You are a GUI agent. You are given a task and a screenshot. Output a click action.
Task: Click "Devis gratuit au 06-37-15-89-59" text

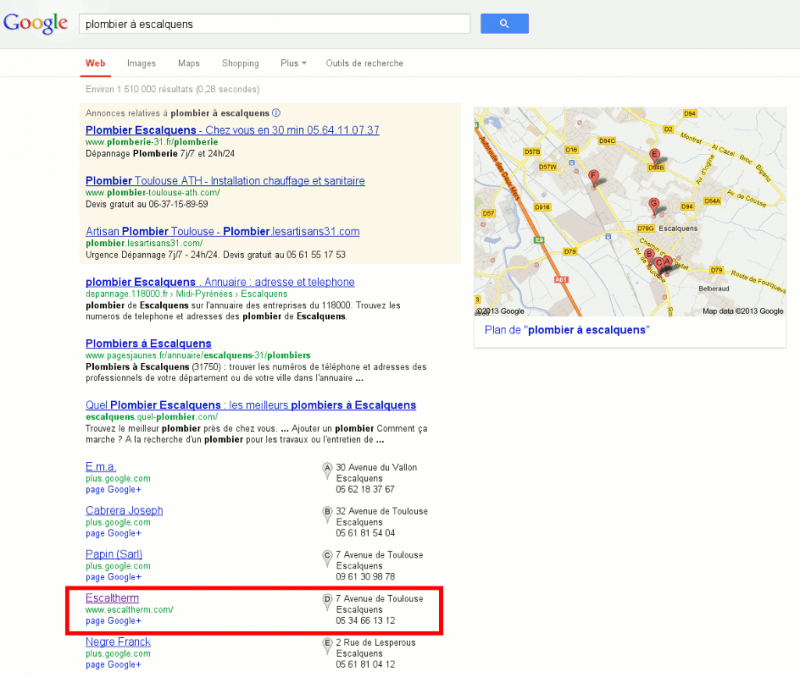[x=147, y=204]
